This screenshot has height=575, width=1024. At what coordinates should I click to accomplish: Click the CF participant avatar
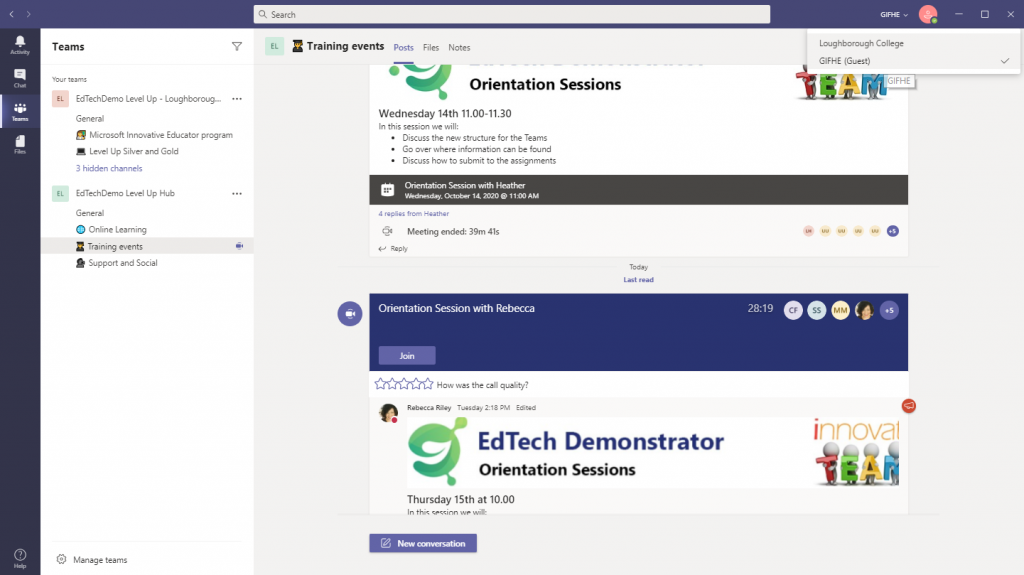tap(793, 310)
